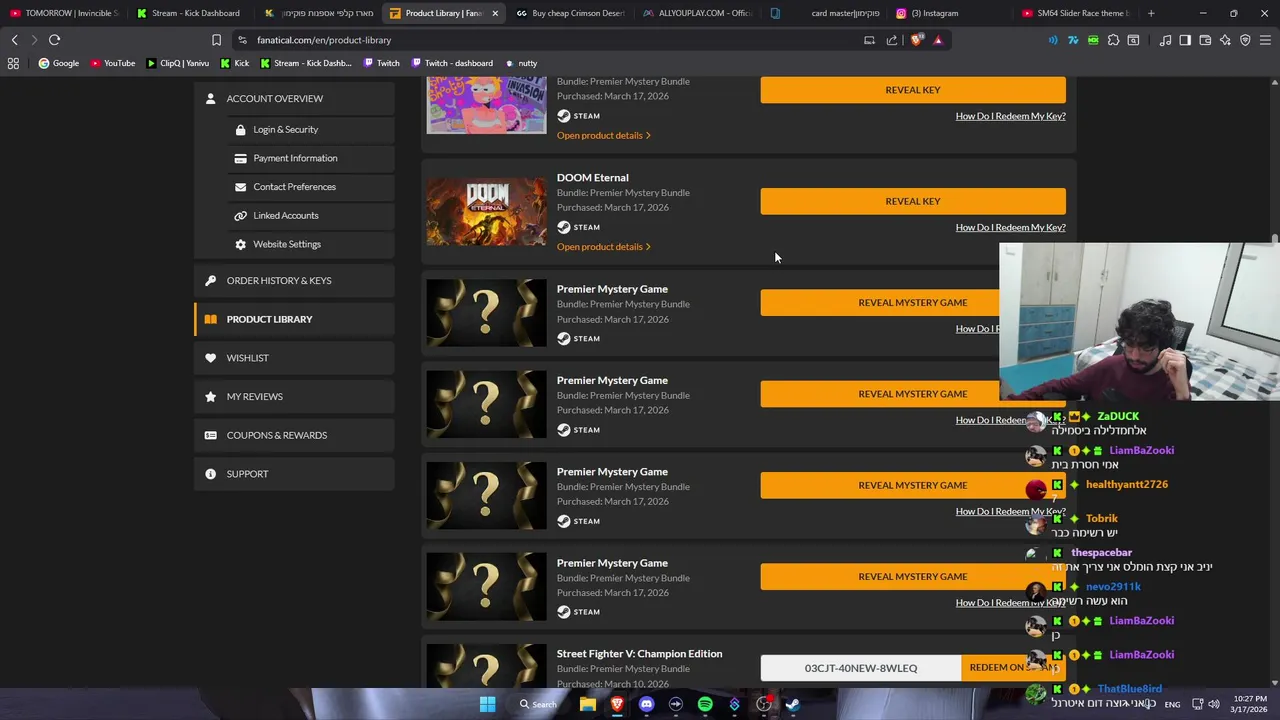Open the nutty bookmark
The image size is (1280, 720).
520,63
